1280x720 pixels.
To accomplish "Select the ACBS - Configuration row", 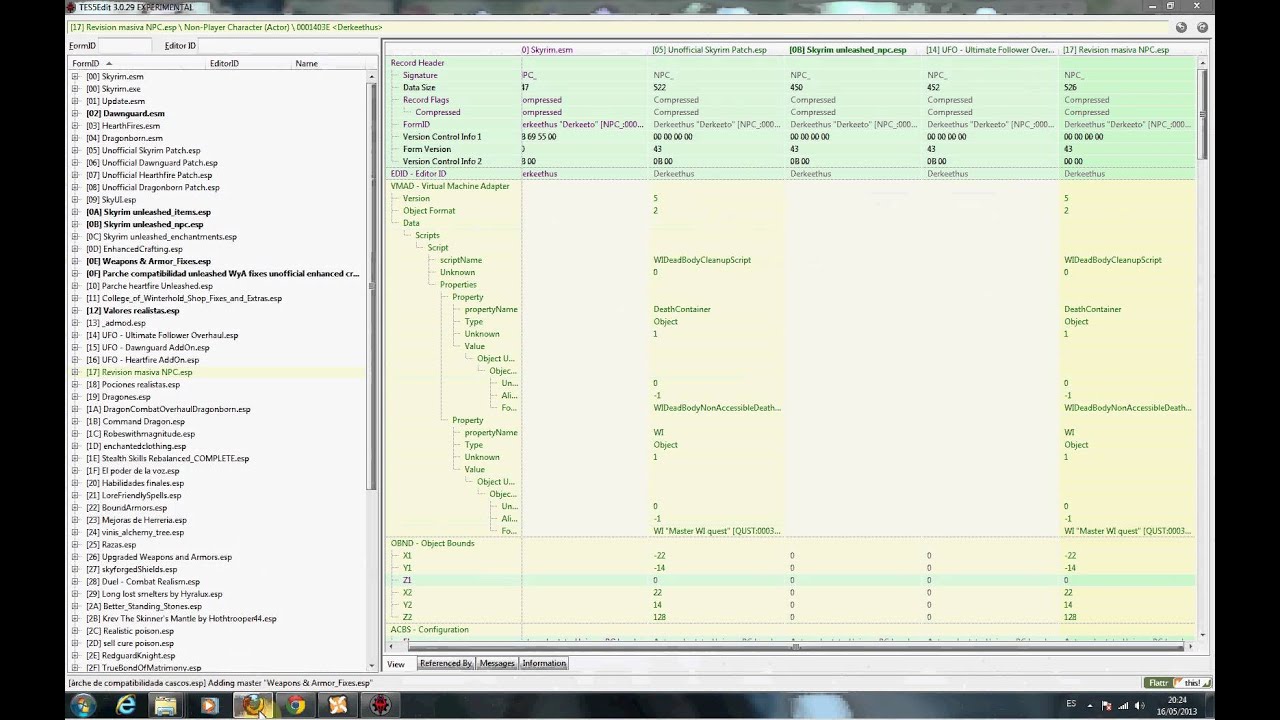I will coord(790,629).
